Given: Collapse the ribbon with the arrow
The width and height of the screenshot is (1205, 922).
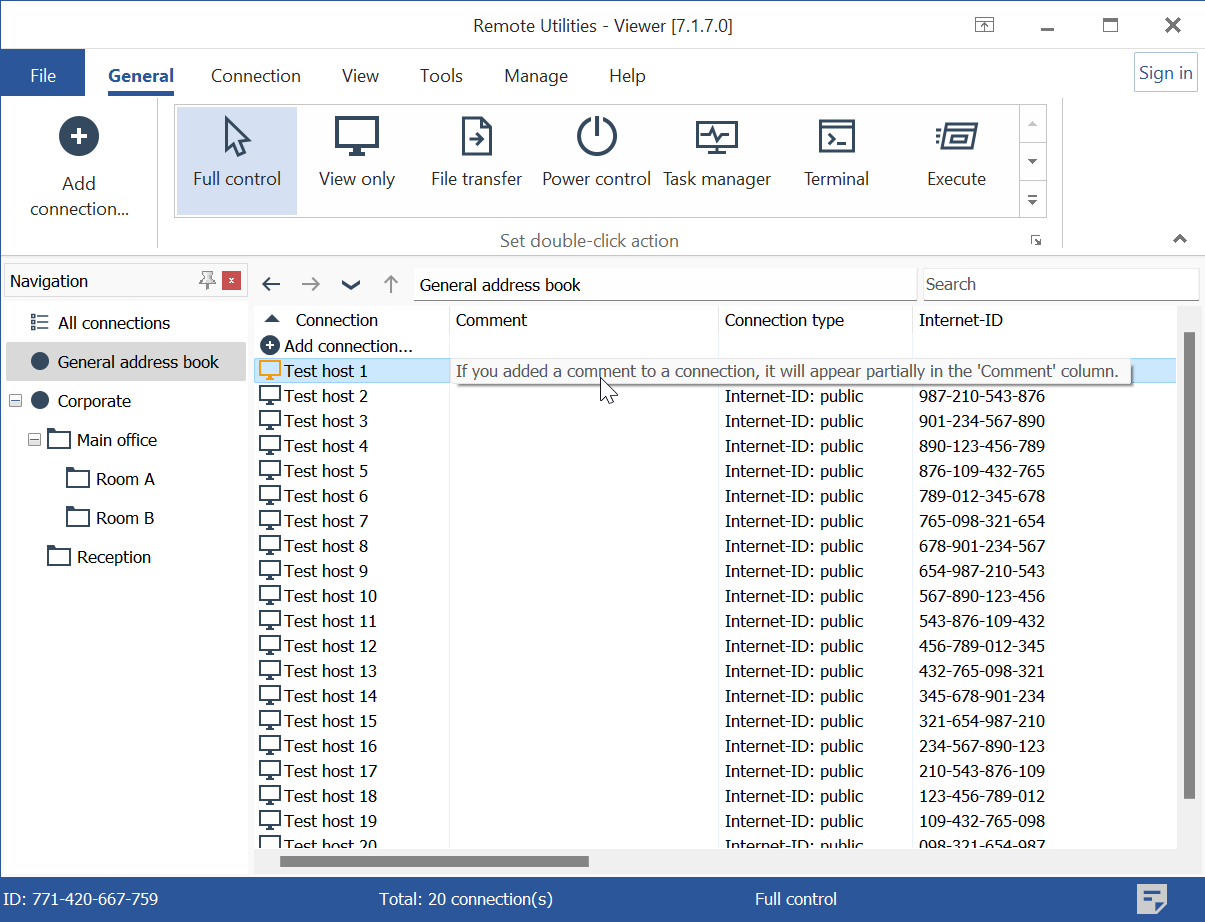Looking at the screenshot, I should click(1180, 240).
